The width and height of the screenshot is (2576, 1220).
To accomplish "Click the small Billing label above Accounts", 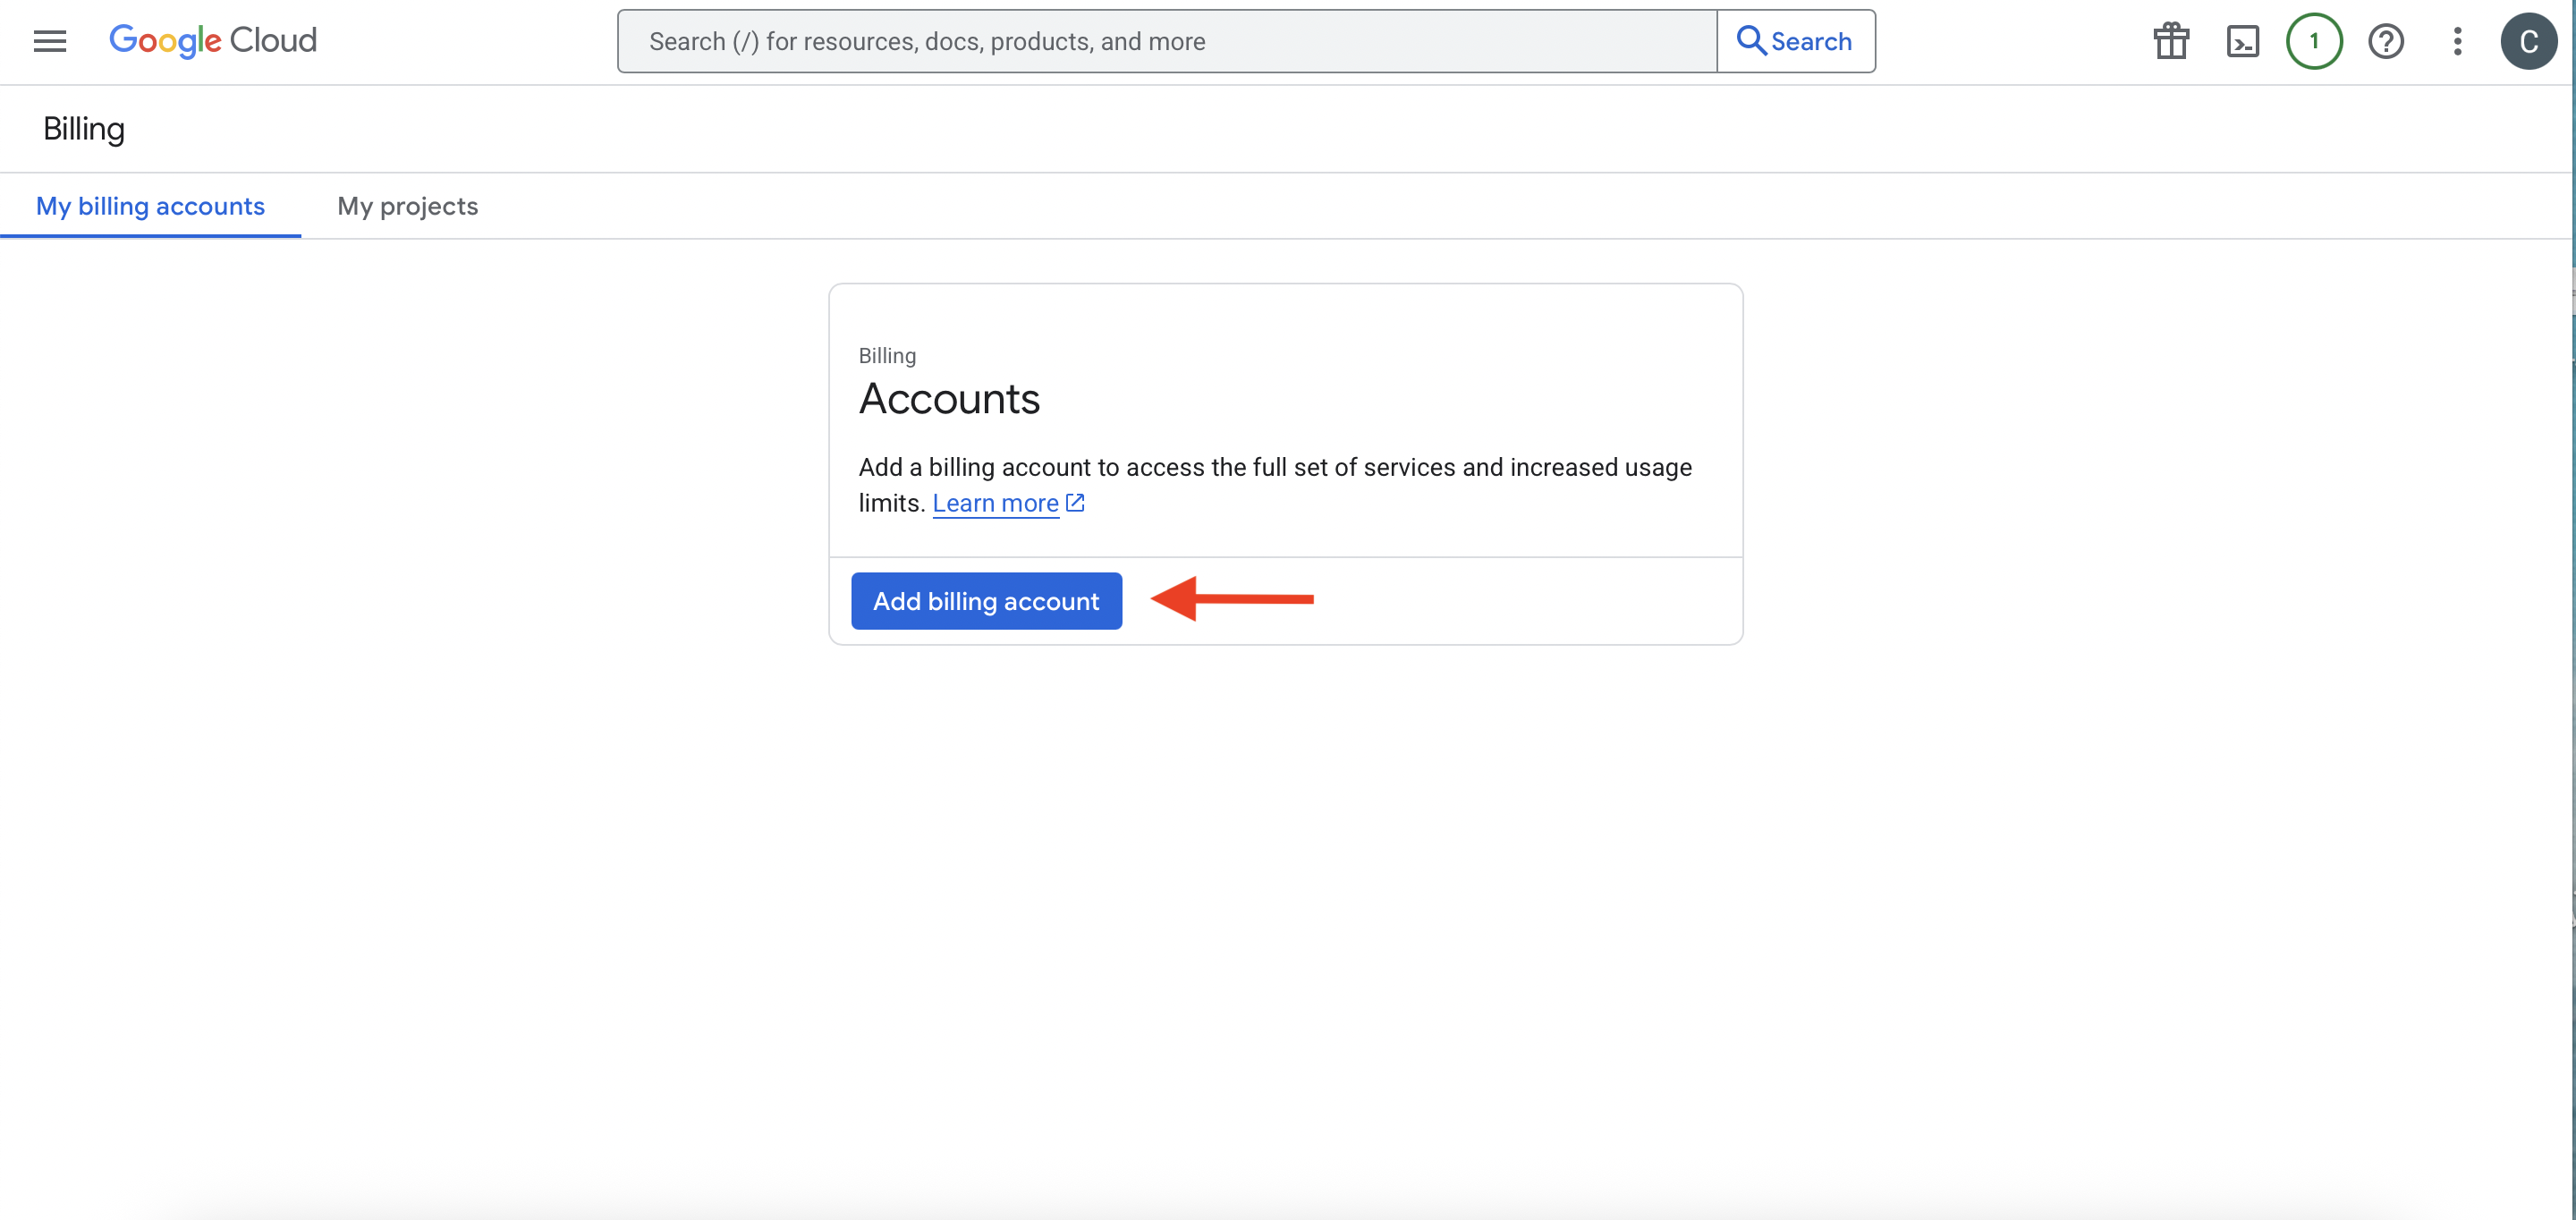I will coord(887,356).
